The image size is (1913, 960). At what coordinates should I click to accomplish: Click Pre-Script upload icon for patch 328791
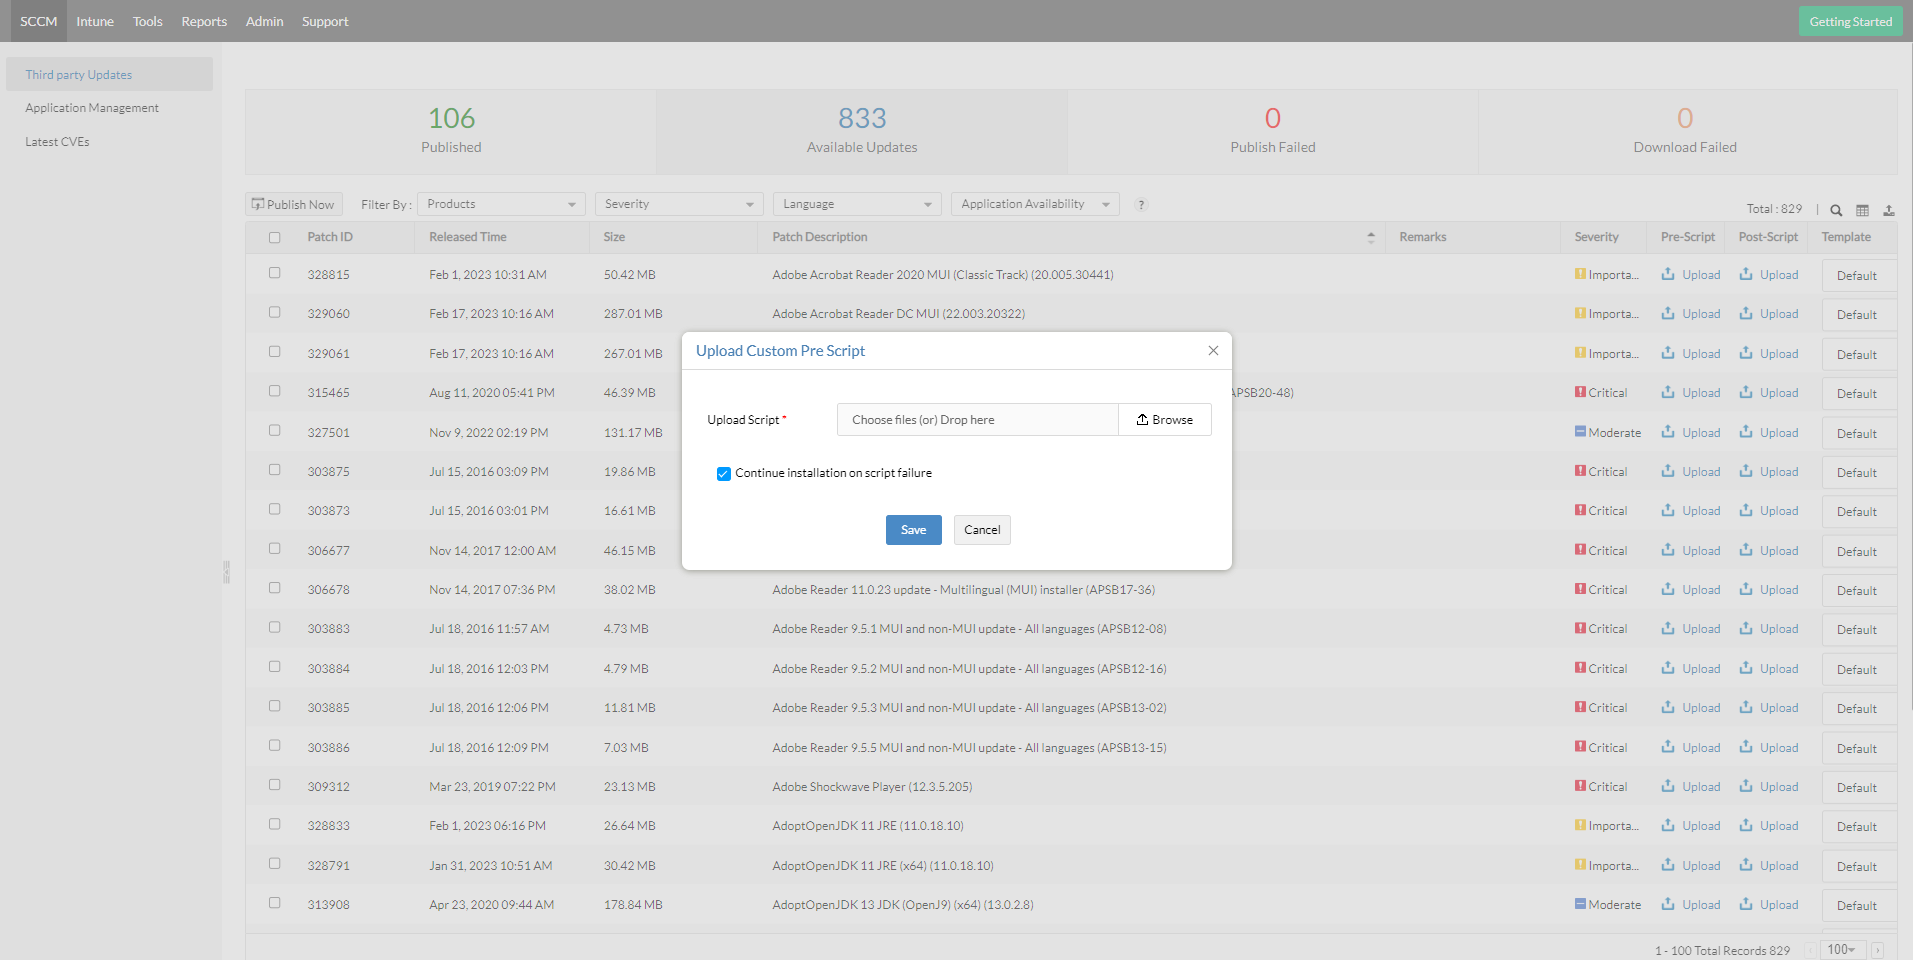pyautogui.click(x=1668, y=865)
